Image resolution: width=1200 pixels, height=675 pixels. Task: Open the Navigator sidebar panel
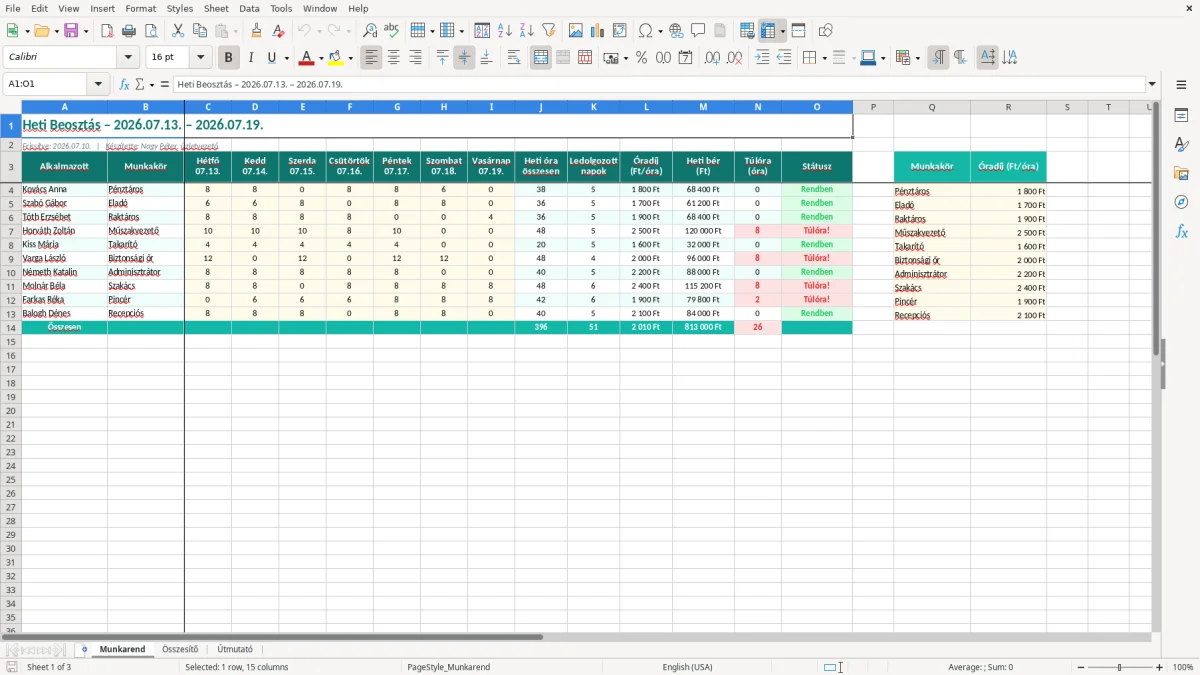tap(1181, 202)
